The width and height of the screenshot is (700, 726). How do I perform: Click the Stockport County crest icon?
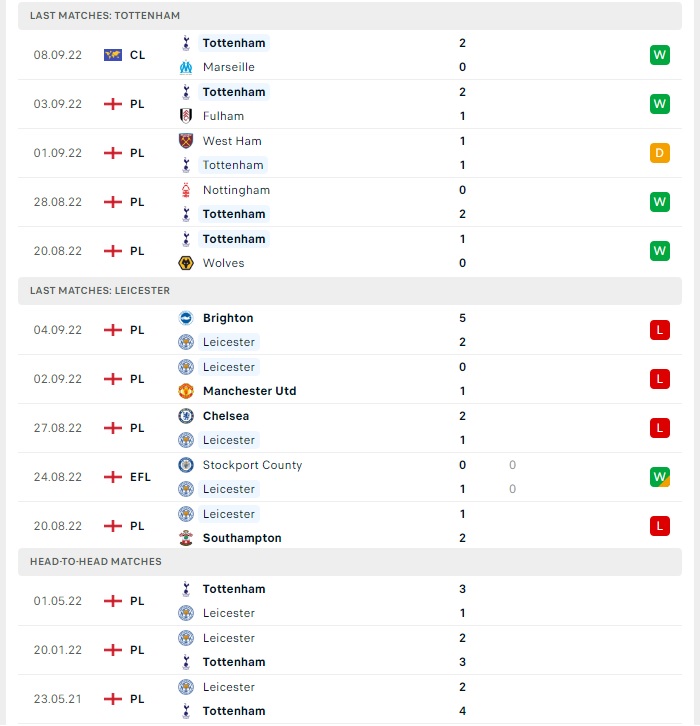pos(186,465)
